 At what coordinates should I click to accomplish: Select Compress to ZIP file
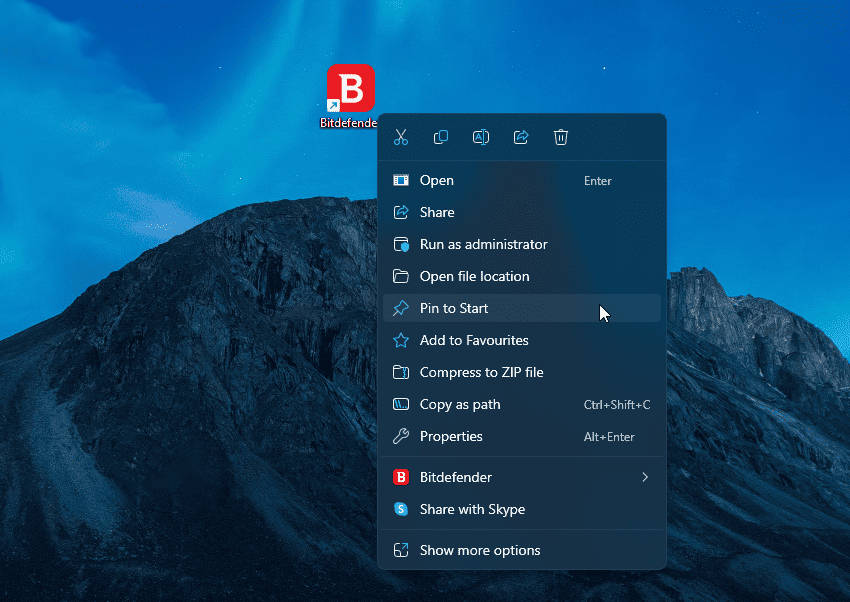click(521, 372)
